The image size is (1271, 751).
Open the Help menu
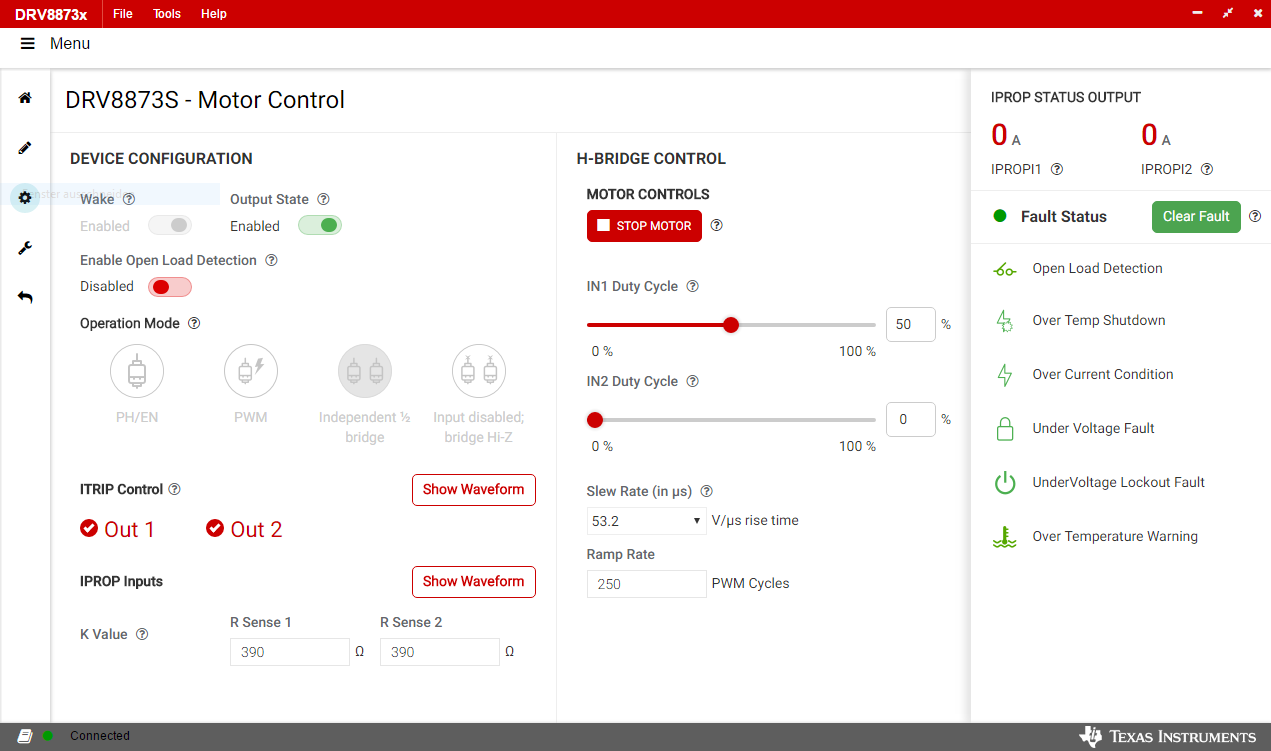[x=214, y=14]
